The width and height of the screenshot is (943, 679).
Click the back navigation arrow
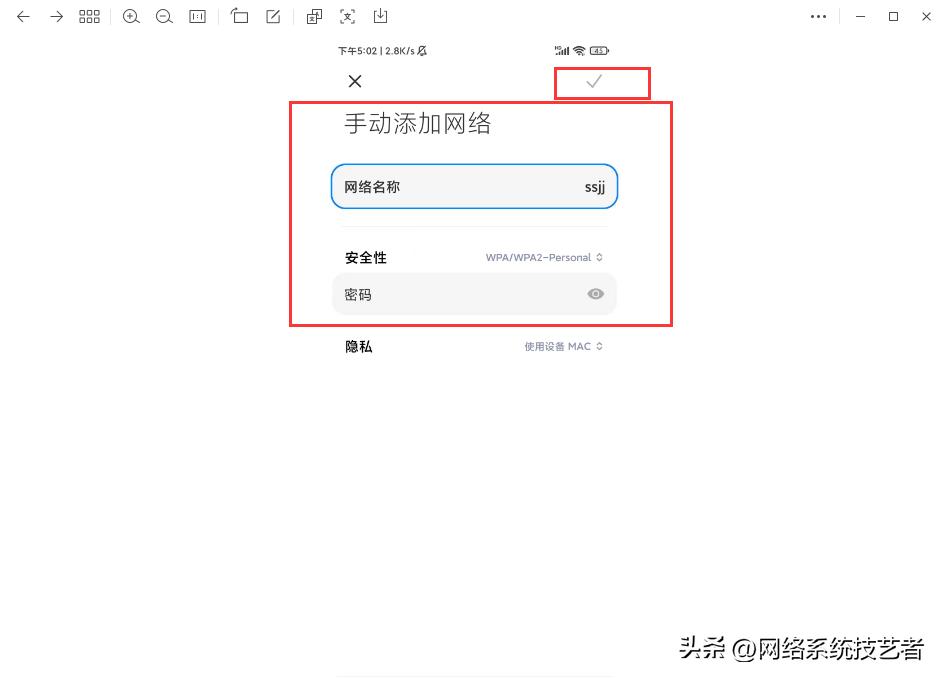23,16
